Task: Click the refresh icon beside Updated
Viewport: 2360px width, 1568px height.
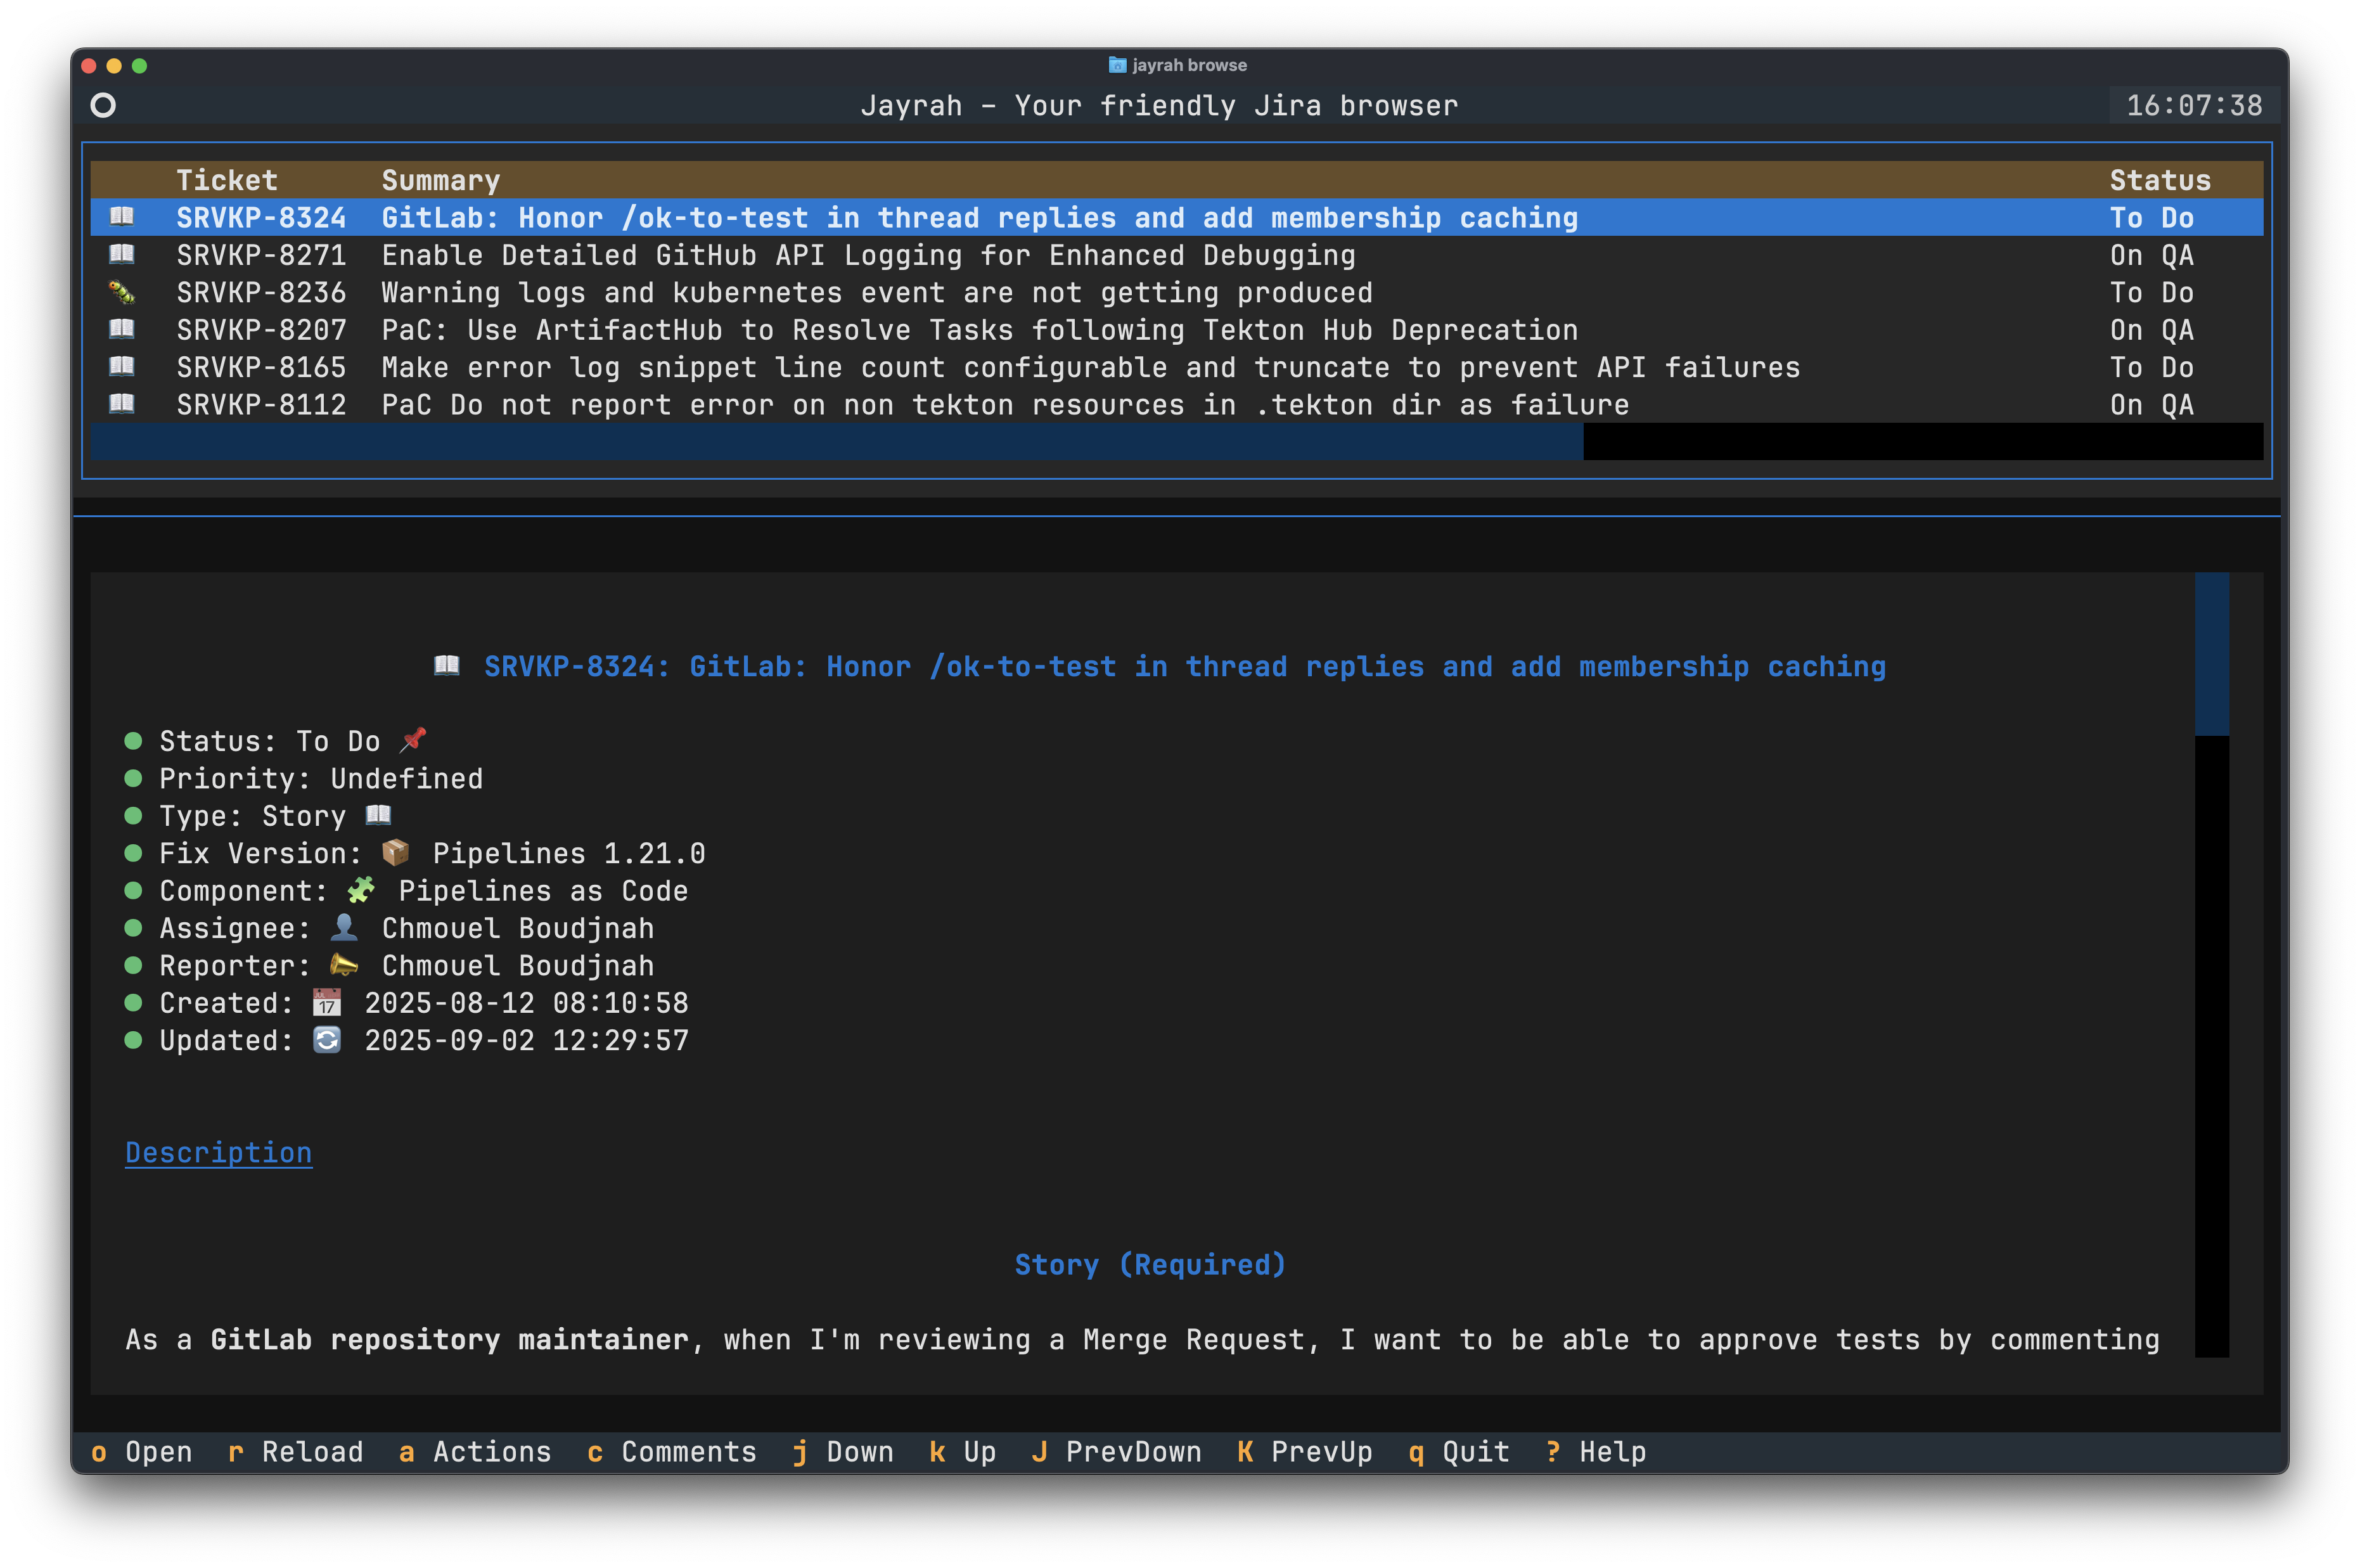Action: pyautogui.click(x=327, y=1039)
